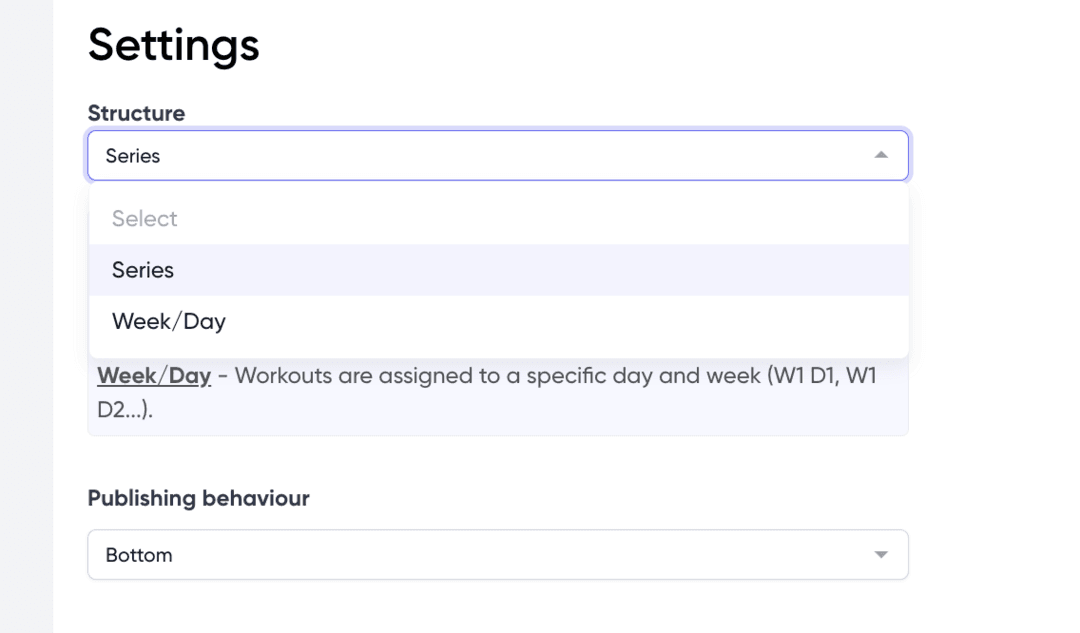
Task: Click the 'D2...).' text ending the description
Action: pyautogui.click(x=125, y=410)
